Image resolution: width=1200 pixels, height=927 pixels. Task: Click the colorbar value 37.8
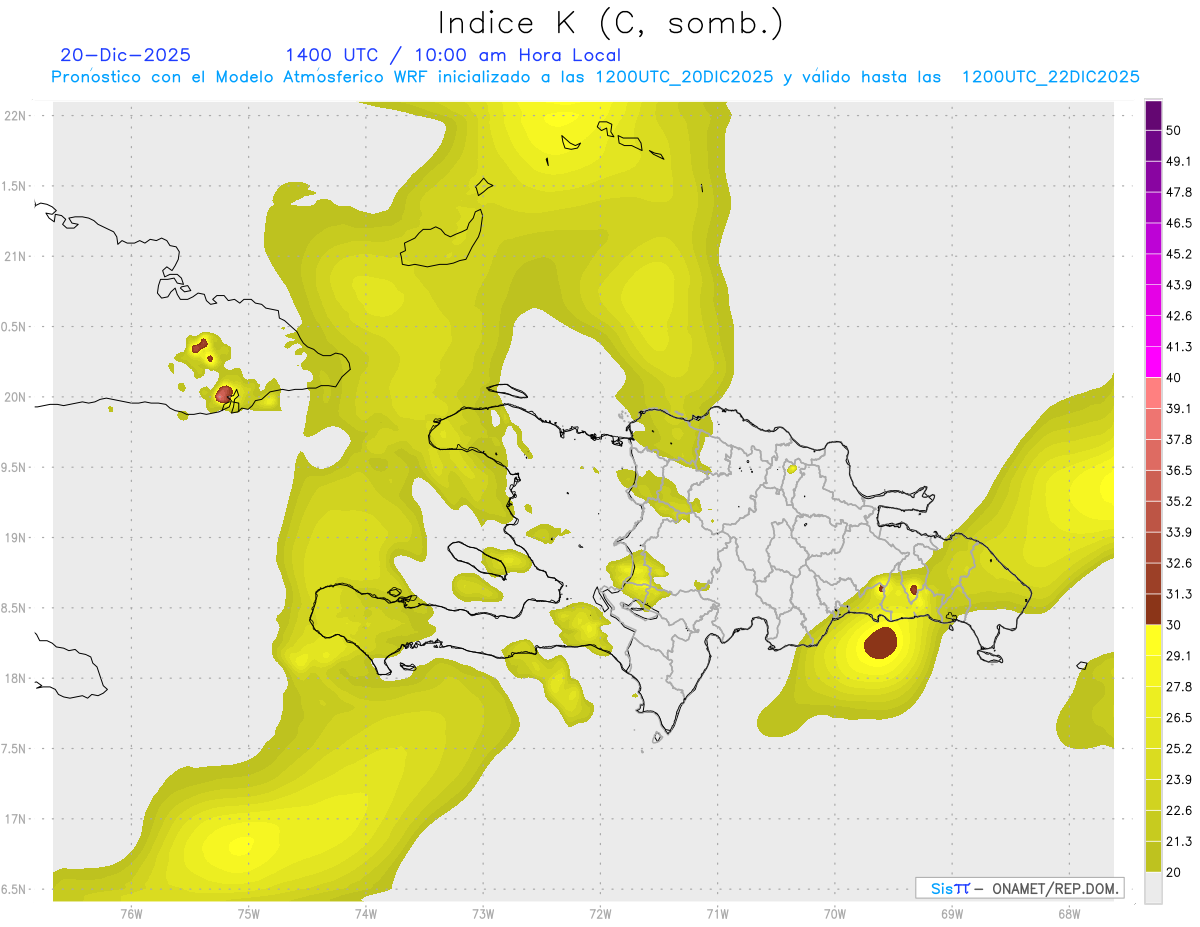(1179, 439)
